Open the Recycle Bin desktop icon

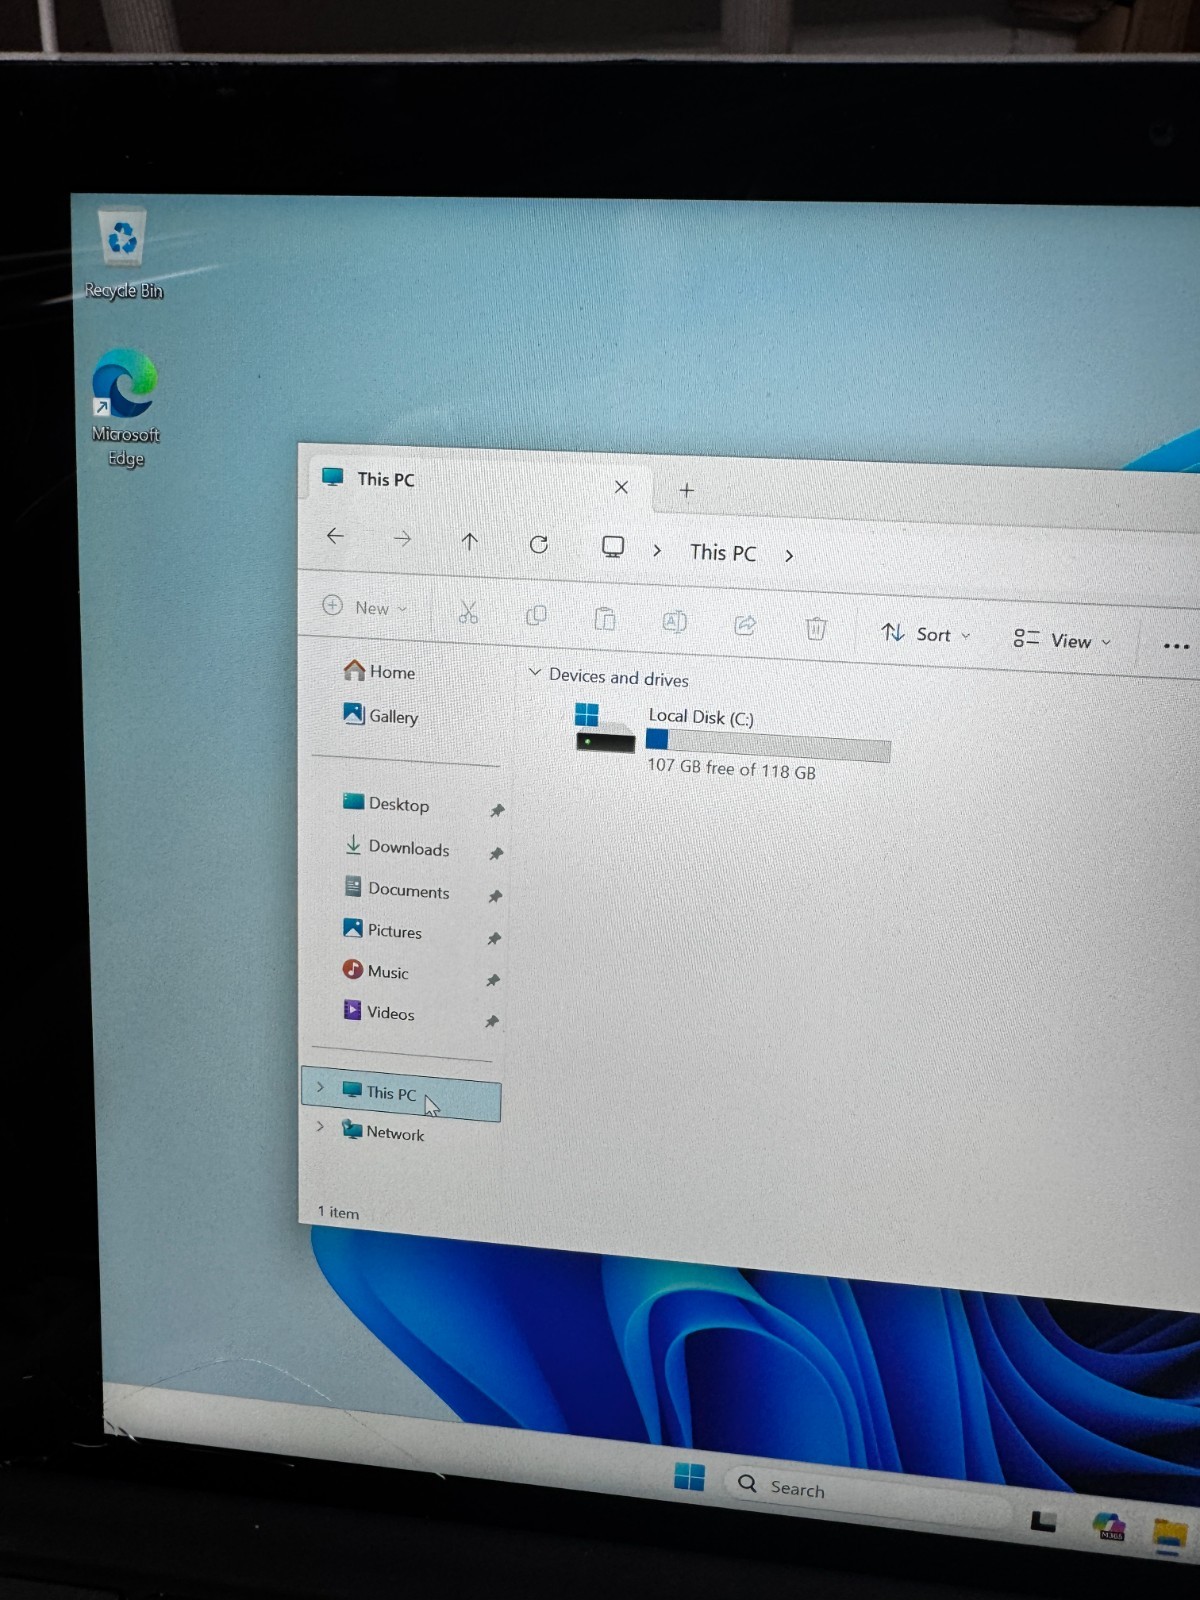[123, 252]
